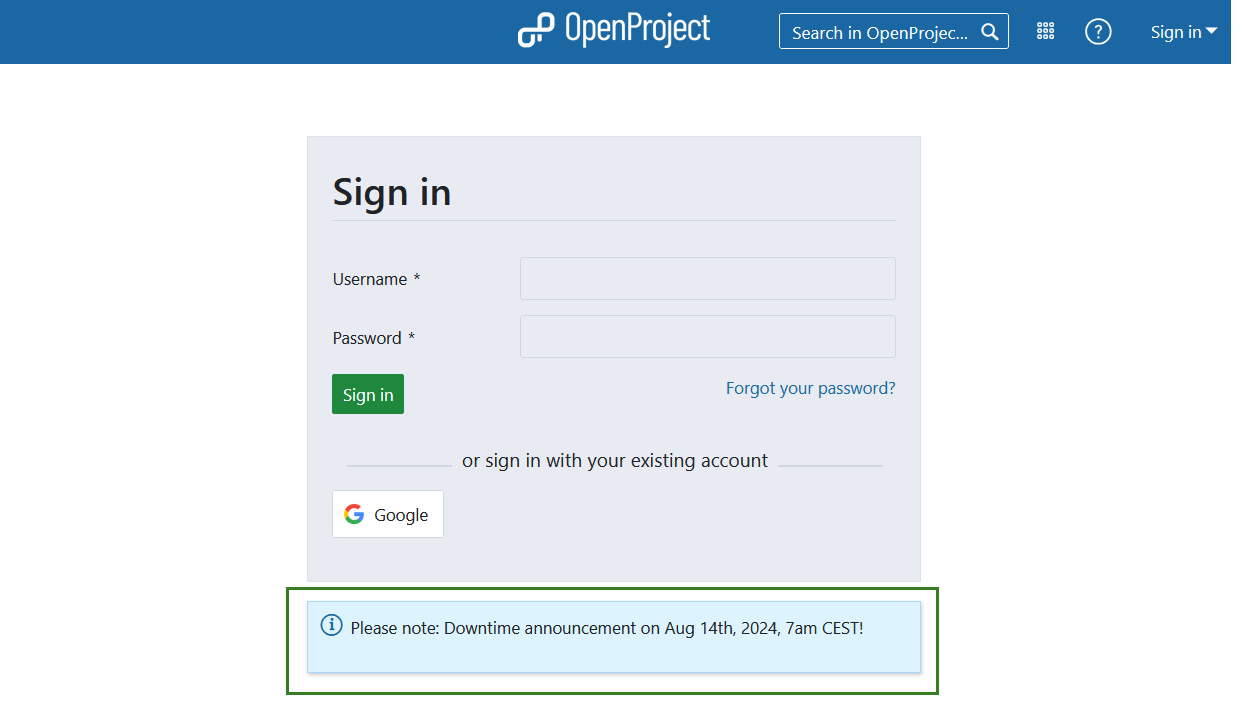Click the OpenProject logo in the header
1243x713 pixels.
613,30
